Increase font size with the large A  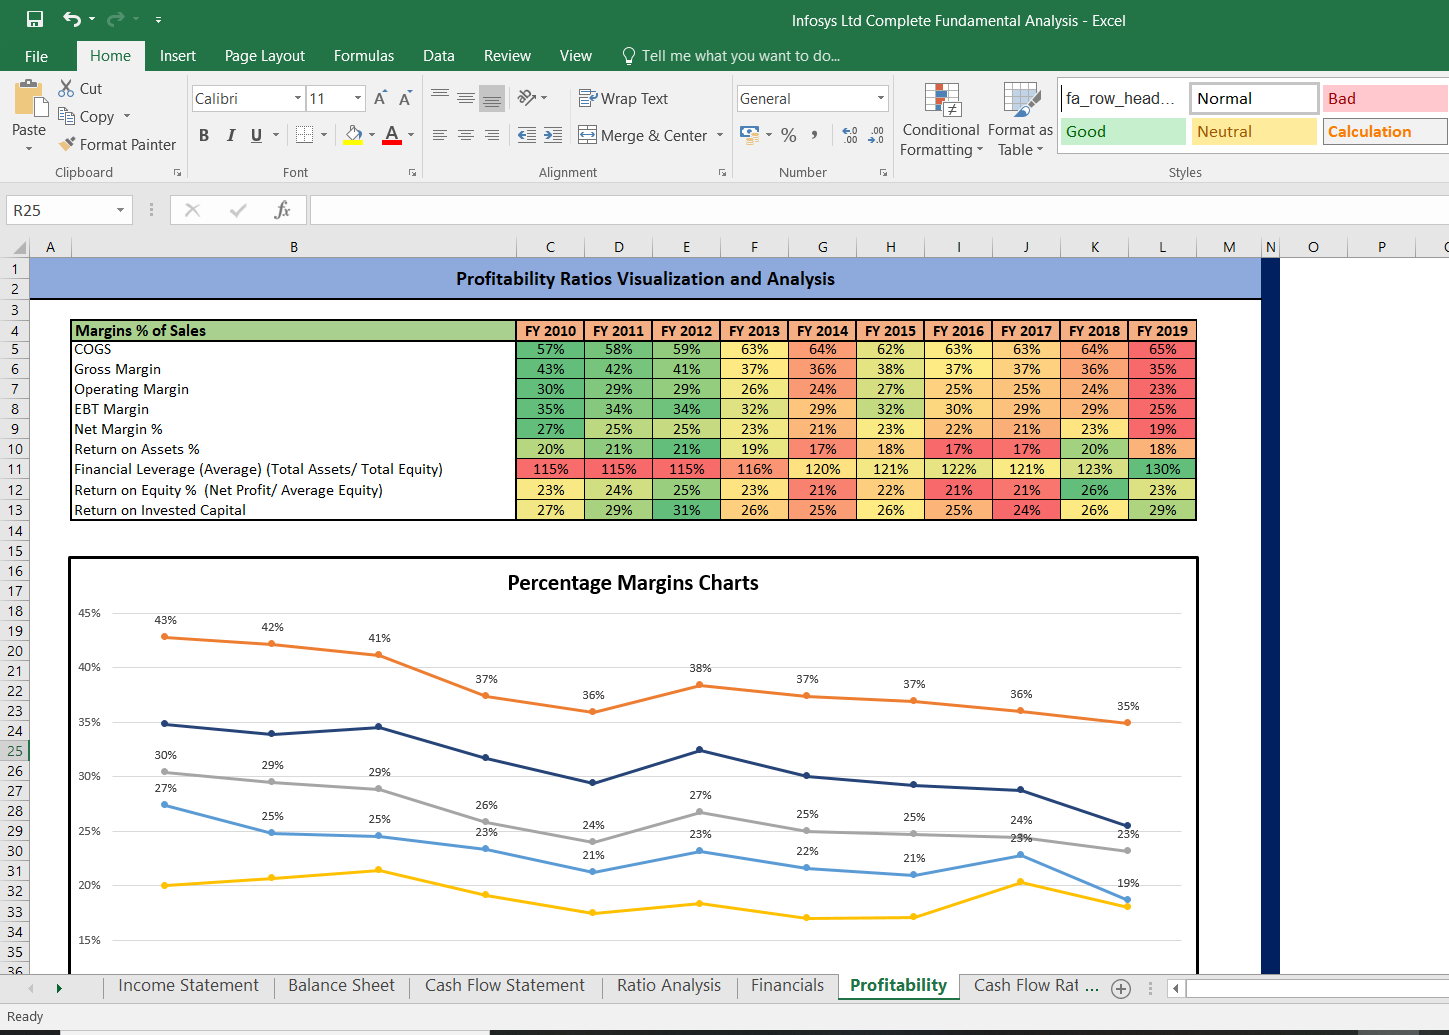[380, 98]
